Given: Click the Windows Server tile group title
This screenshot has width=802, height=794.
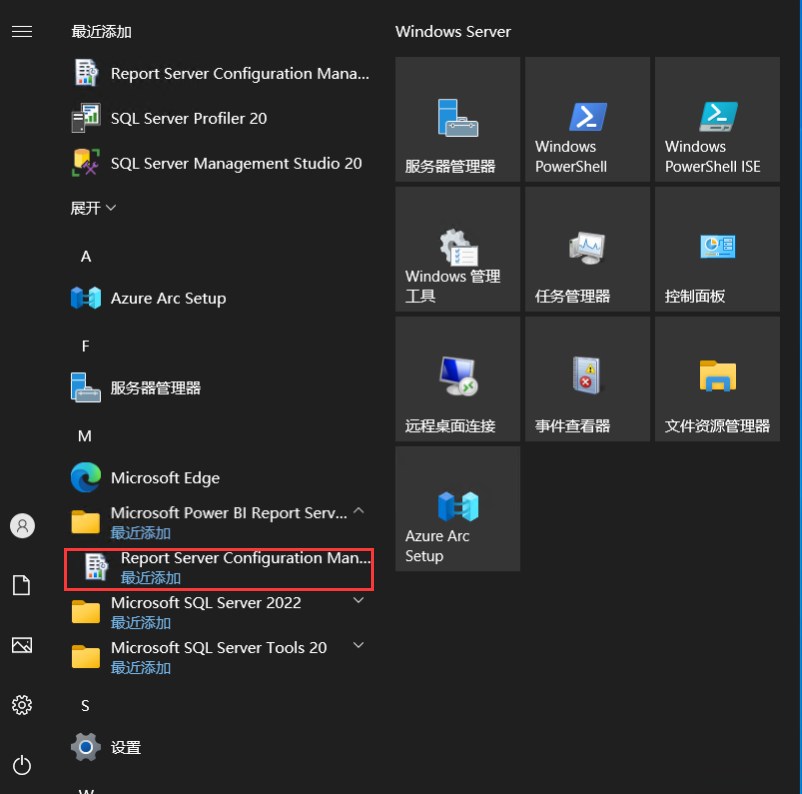Looking at the screenshot, I should [x=453, y=32].
